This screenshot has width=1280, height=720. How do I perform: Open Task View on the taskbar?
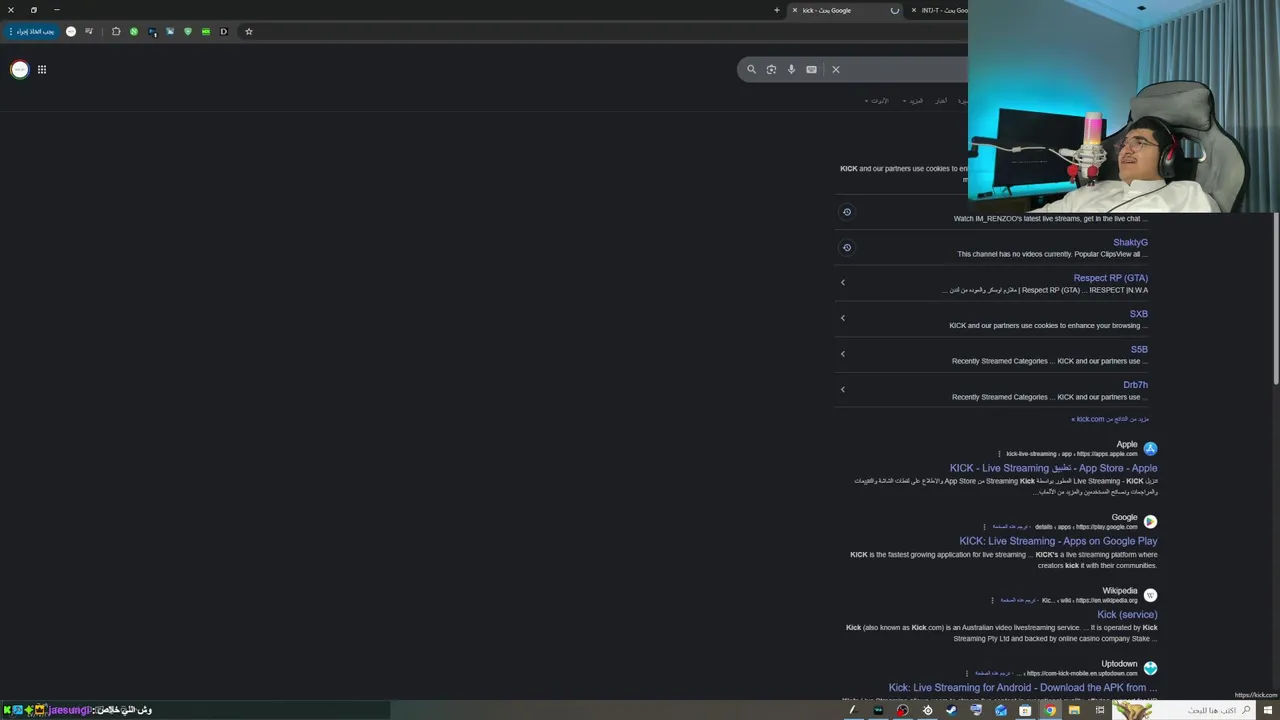(x=1100, y=710)
